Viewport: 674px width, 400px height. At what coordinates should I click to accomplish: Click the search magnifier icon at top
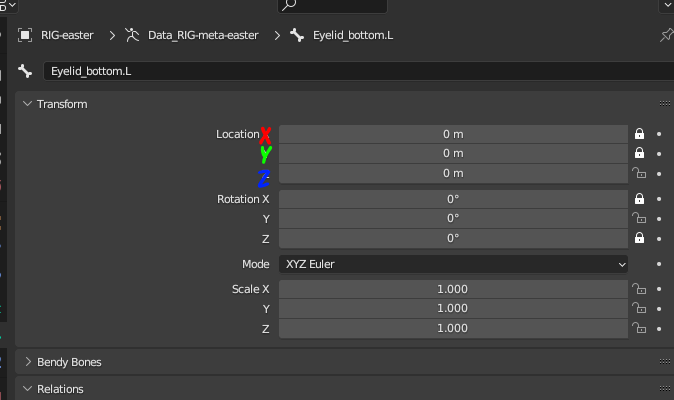point(289,5)
